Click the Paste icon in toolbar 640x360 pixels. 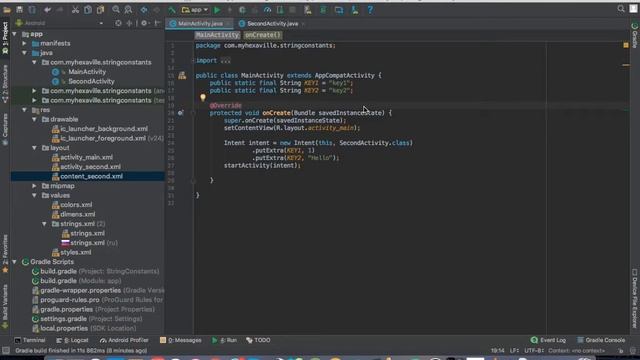(x=100, y=9)
